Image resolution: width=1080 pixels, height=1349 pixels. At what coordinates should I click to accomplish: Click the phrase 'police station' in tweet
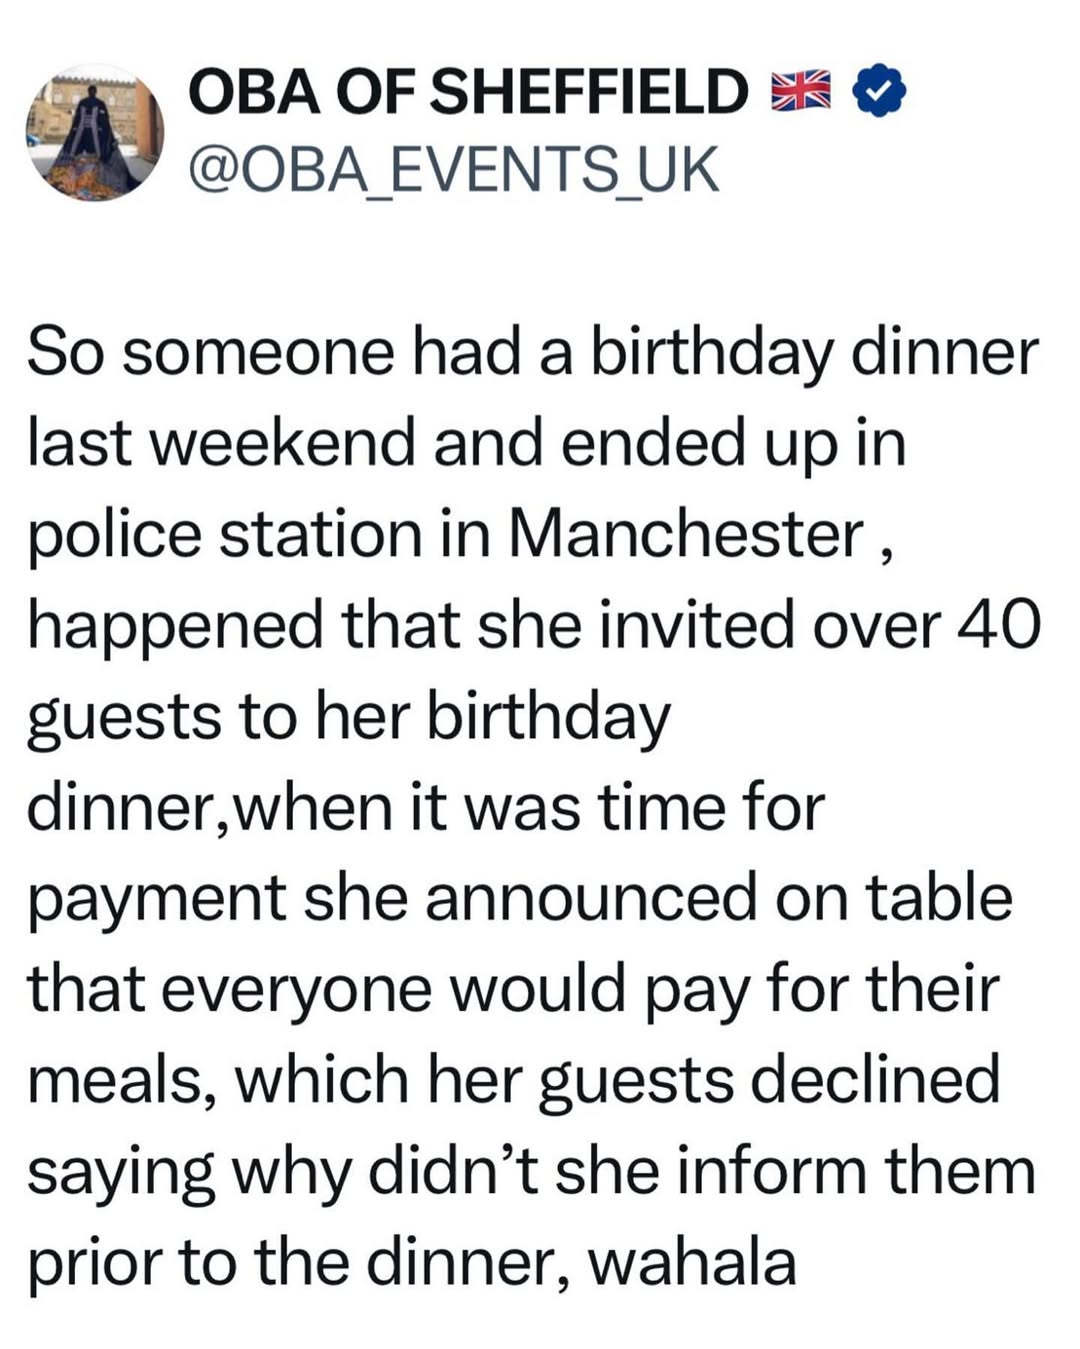225,535
